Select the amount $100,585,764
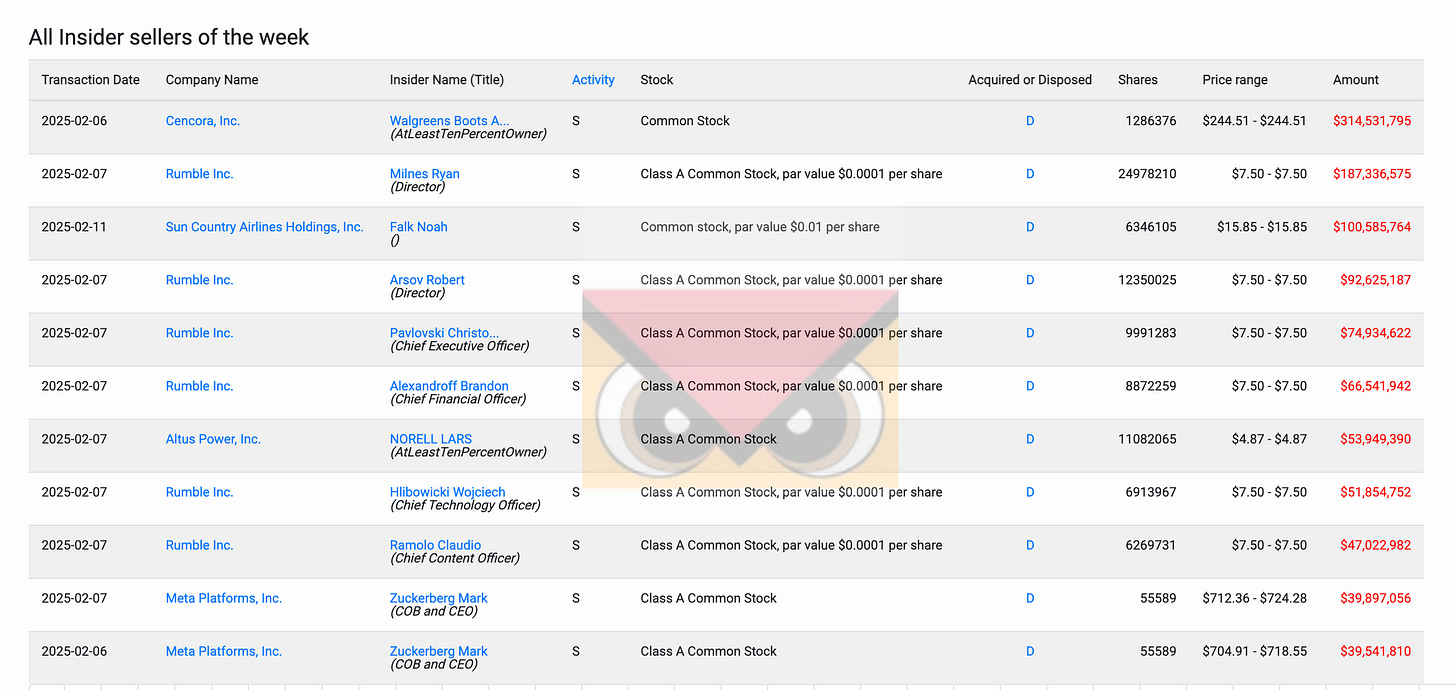Viewport: 1456px width, 690px height. [1372, 227]
